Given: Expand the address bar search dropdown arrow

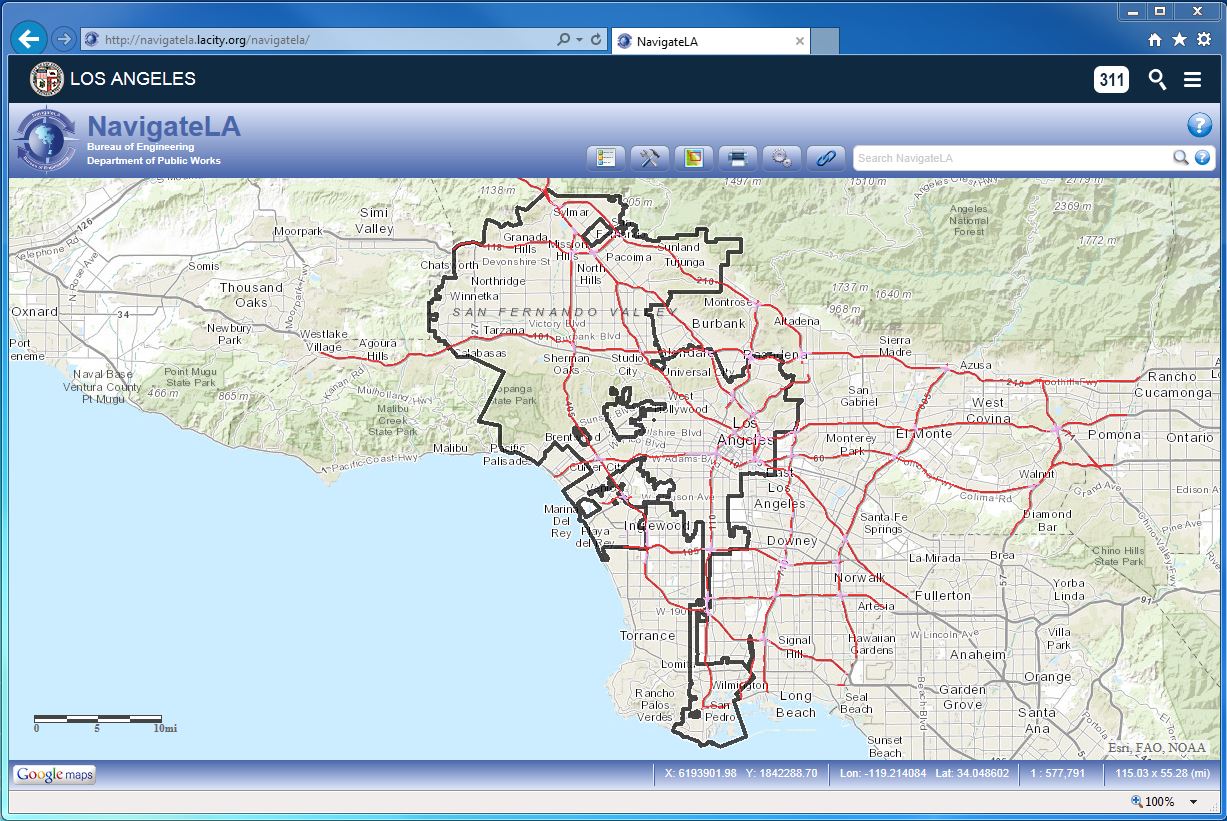Looking at the screenshot, I should click(x=579, y=40).
